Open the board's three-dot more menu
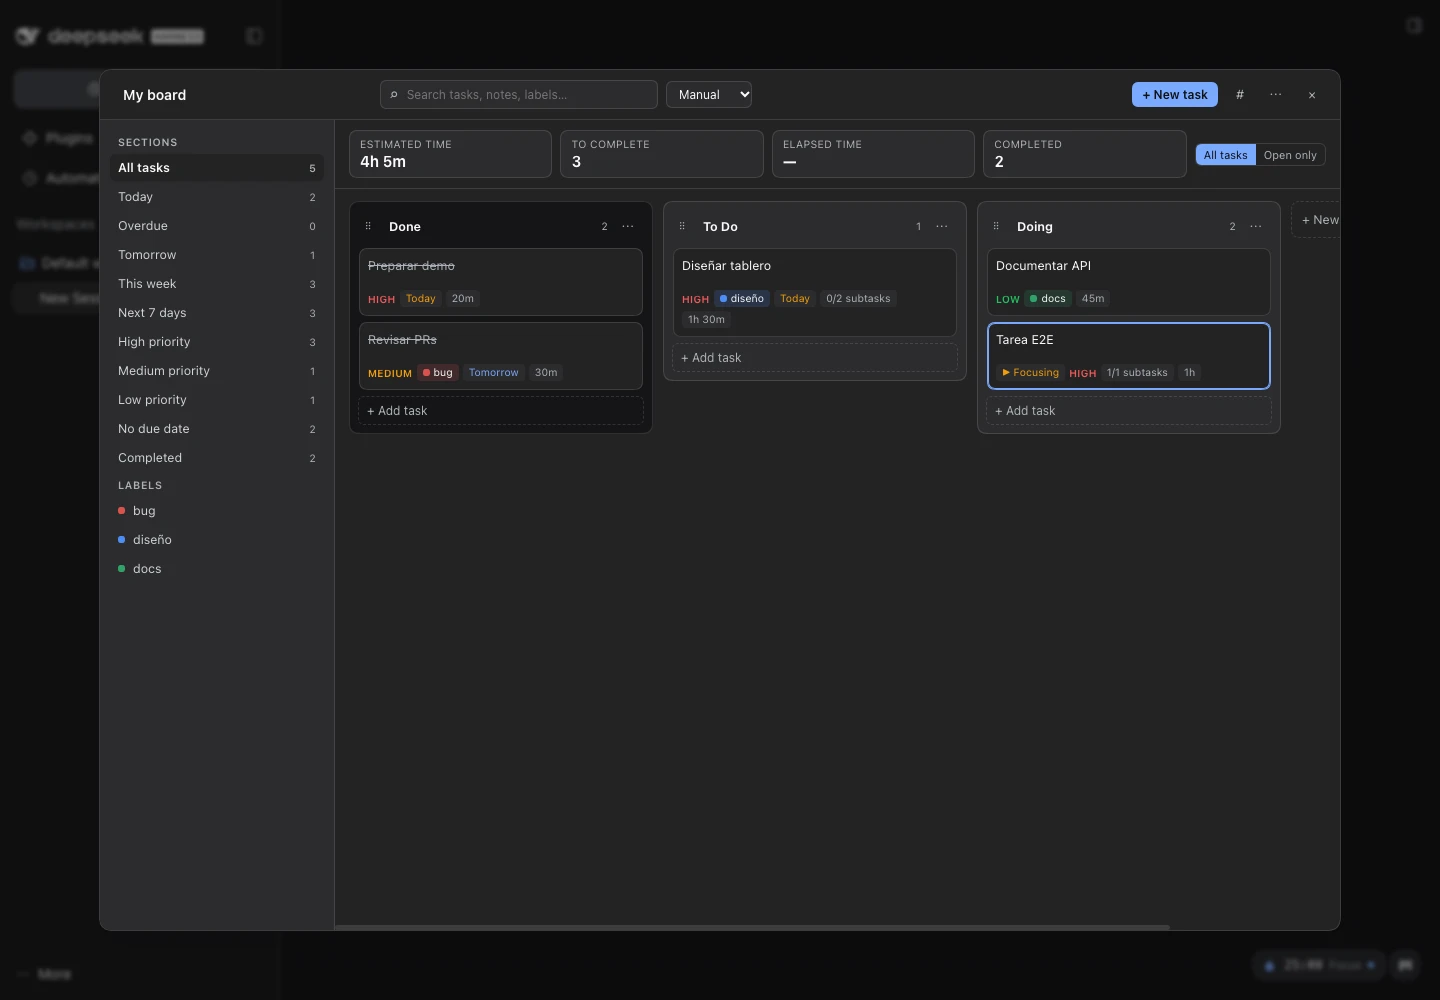 click(1276, 95)
